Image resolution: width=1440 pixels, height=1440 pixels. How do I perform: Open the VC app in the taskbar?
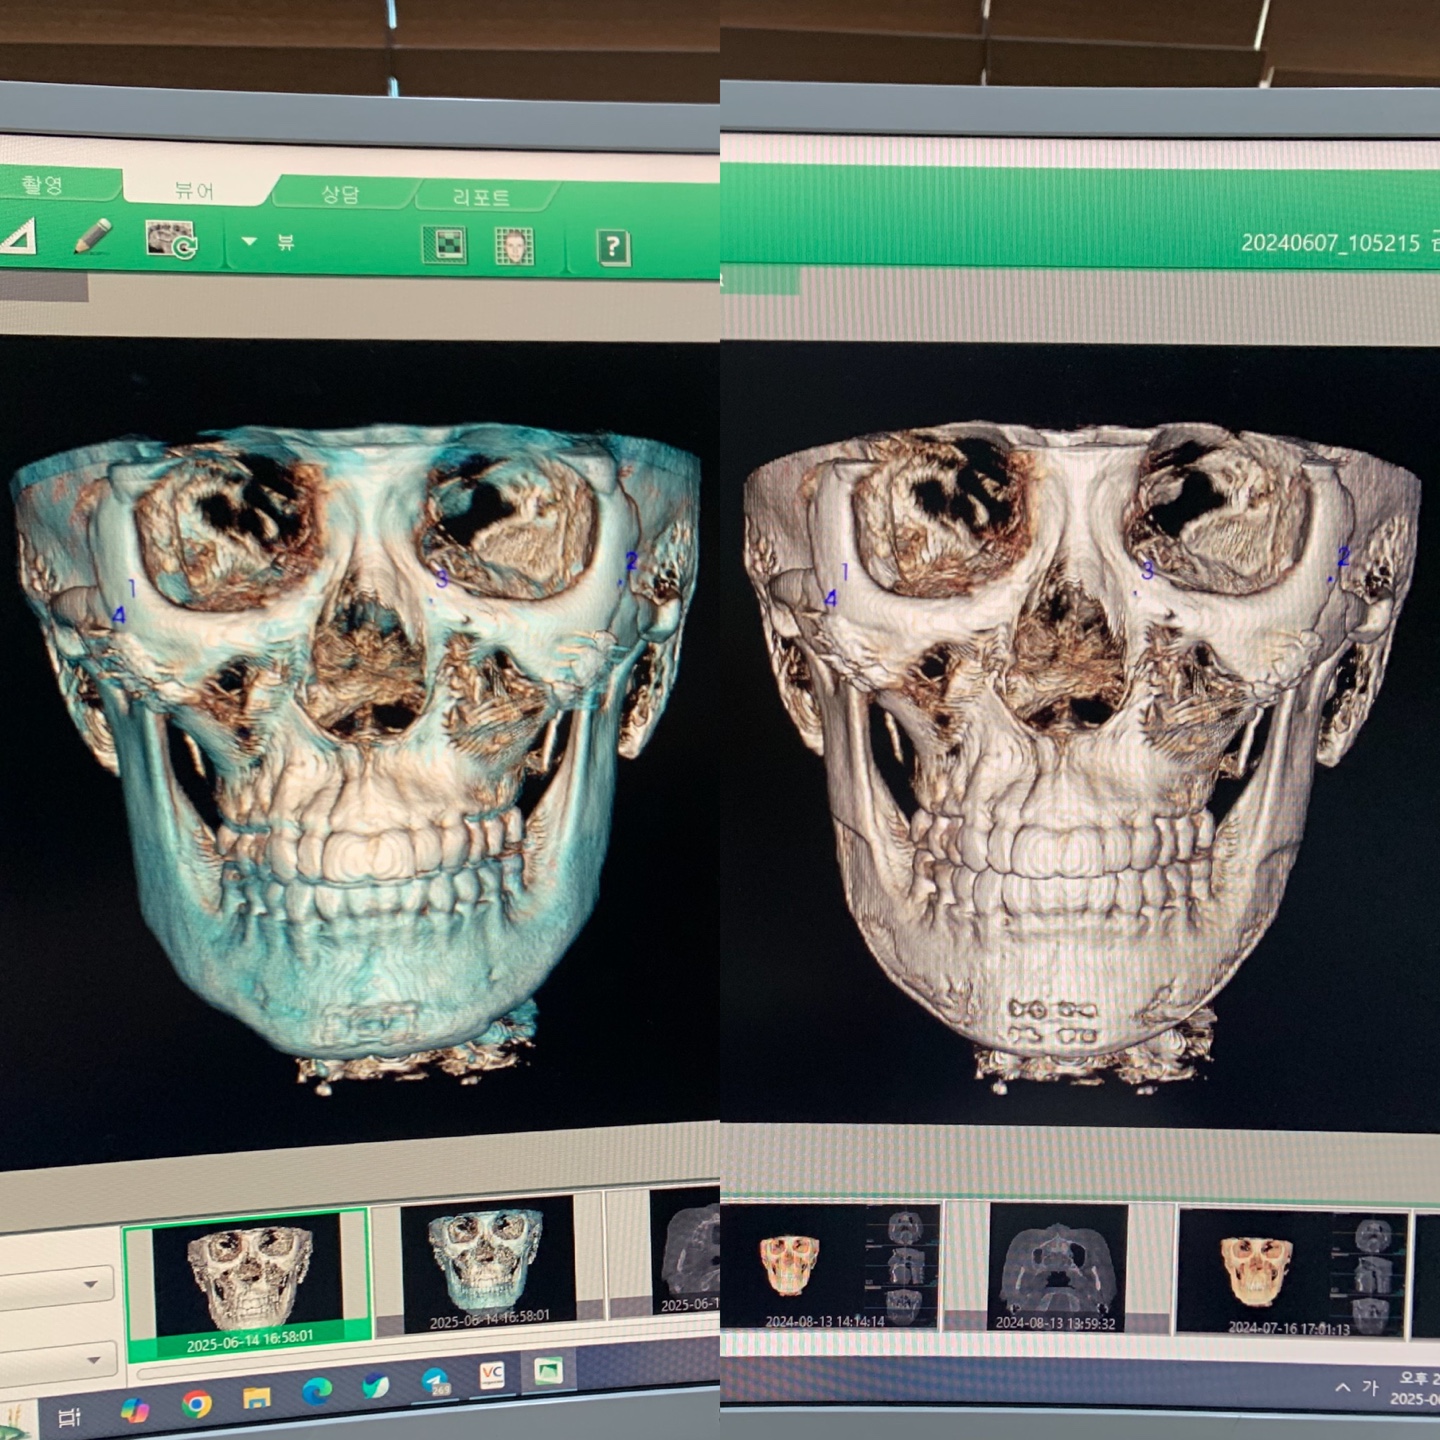491,1376
